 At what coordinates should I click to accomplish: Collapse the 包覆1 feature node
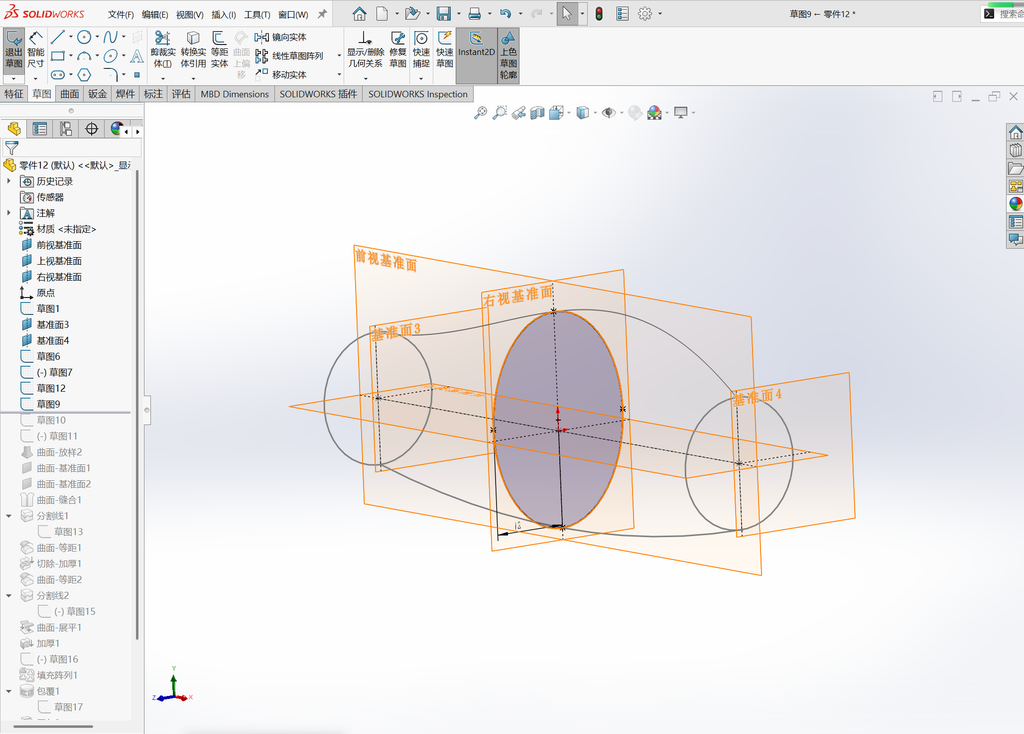click(x=8, y=691)
